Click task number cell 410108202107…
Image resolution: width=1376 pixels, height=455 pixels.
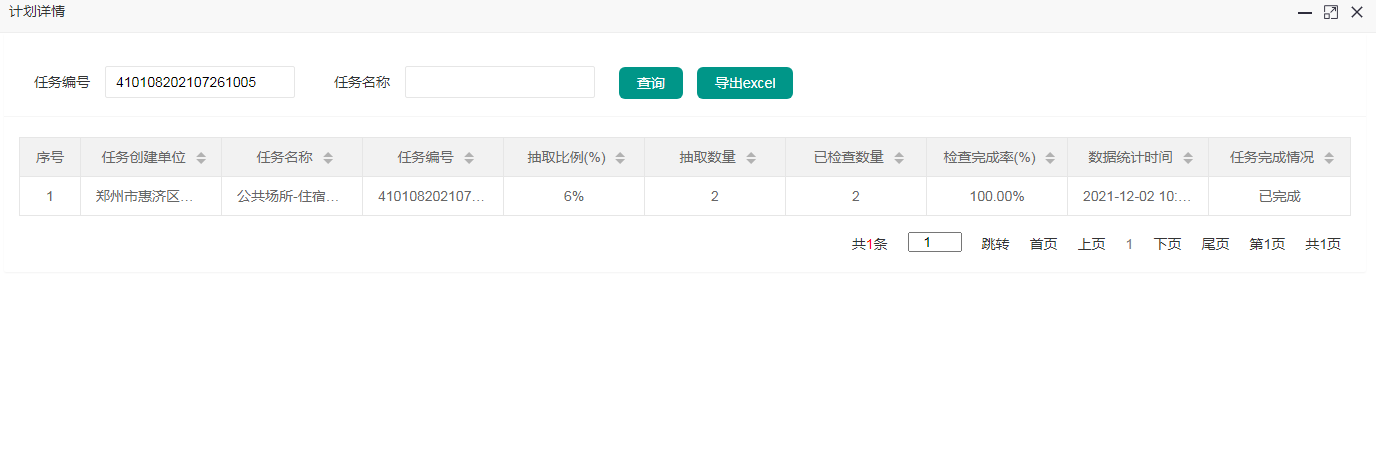coord(433,196)
